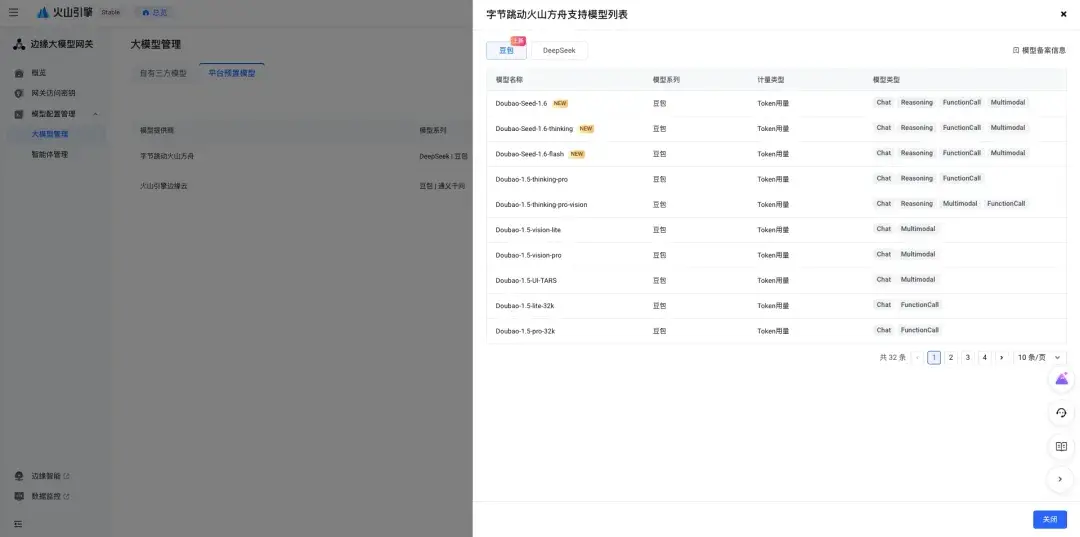The image size is (1080, 537).
Task: Collapse the floating toolbar with arrow icon
Action: [x=1060, y=479]
